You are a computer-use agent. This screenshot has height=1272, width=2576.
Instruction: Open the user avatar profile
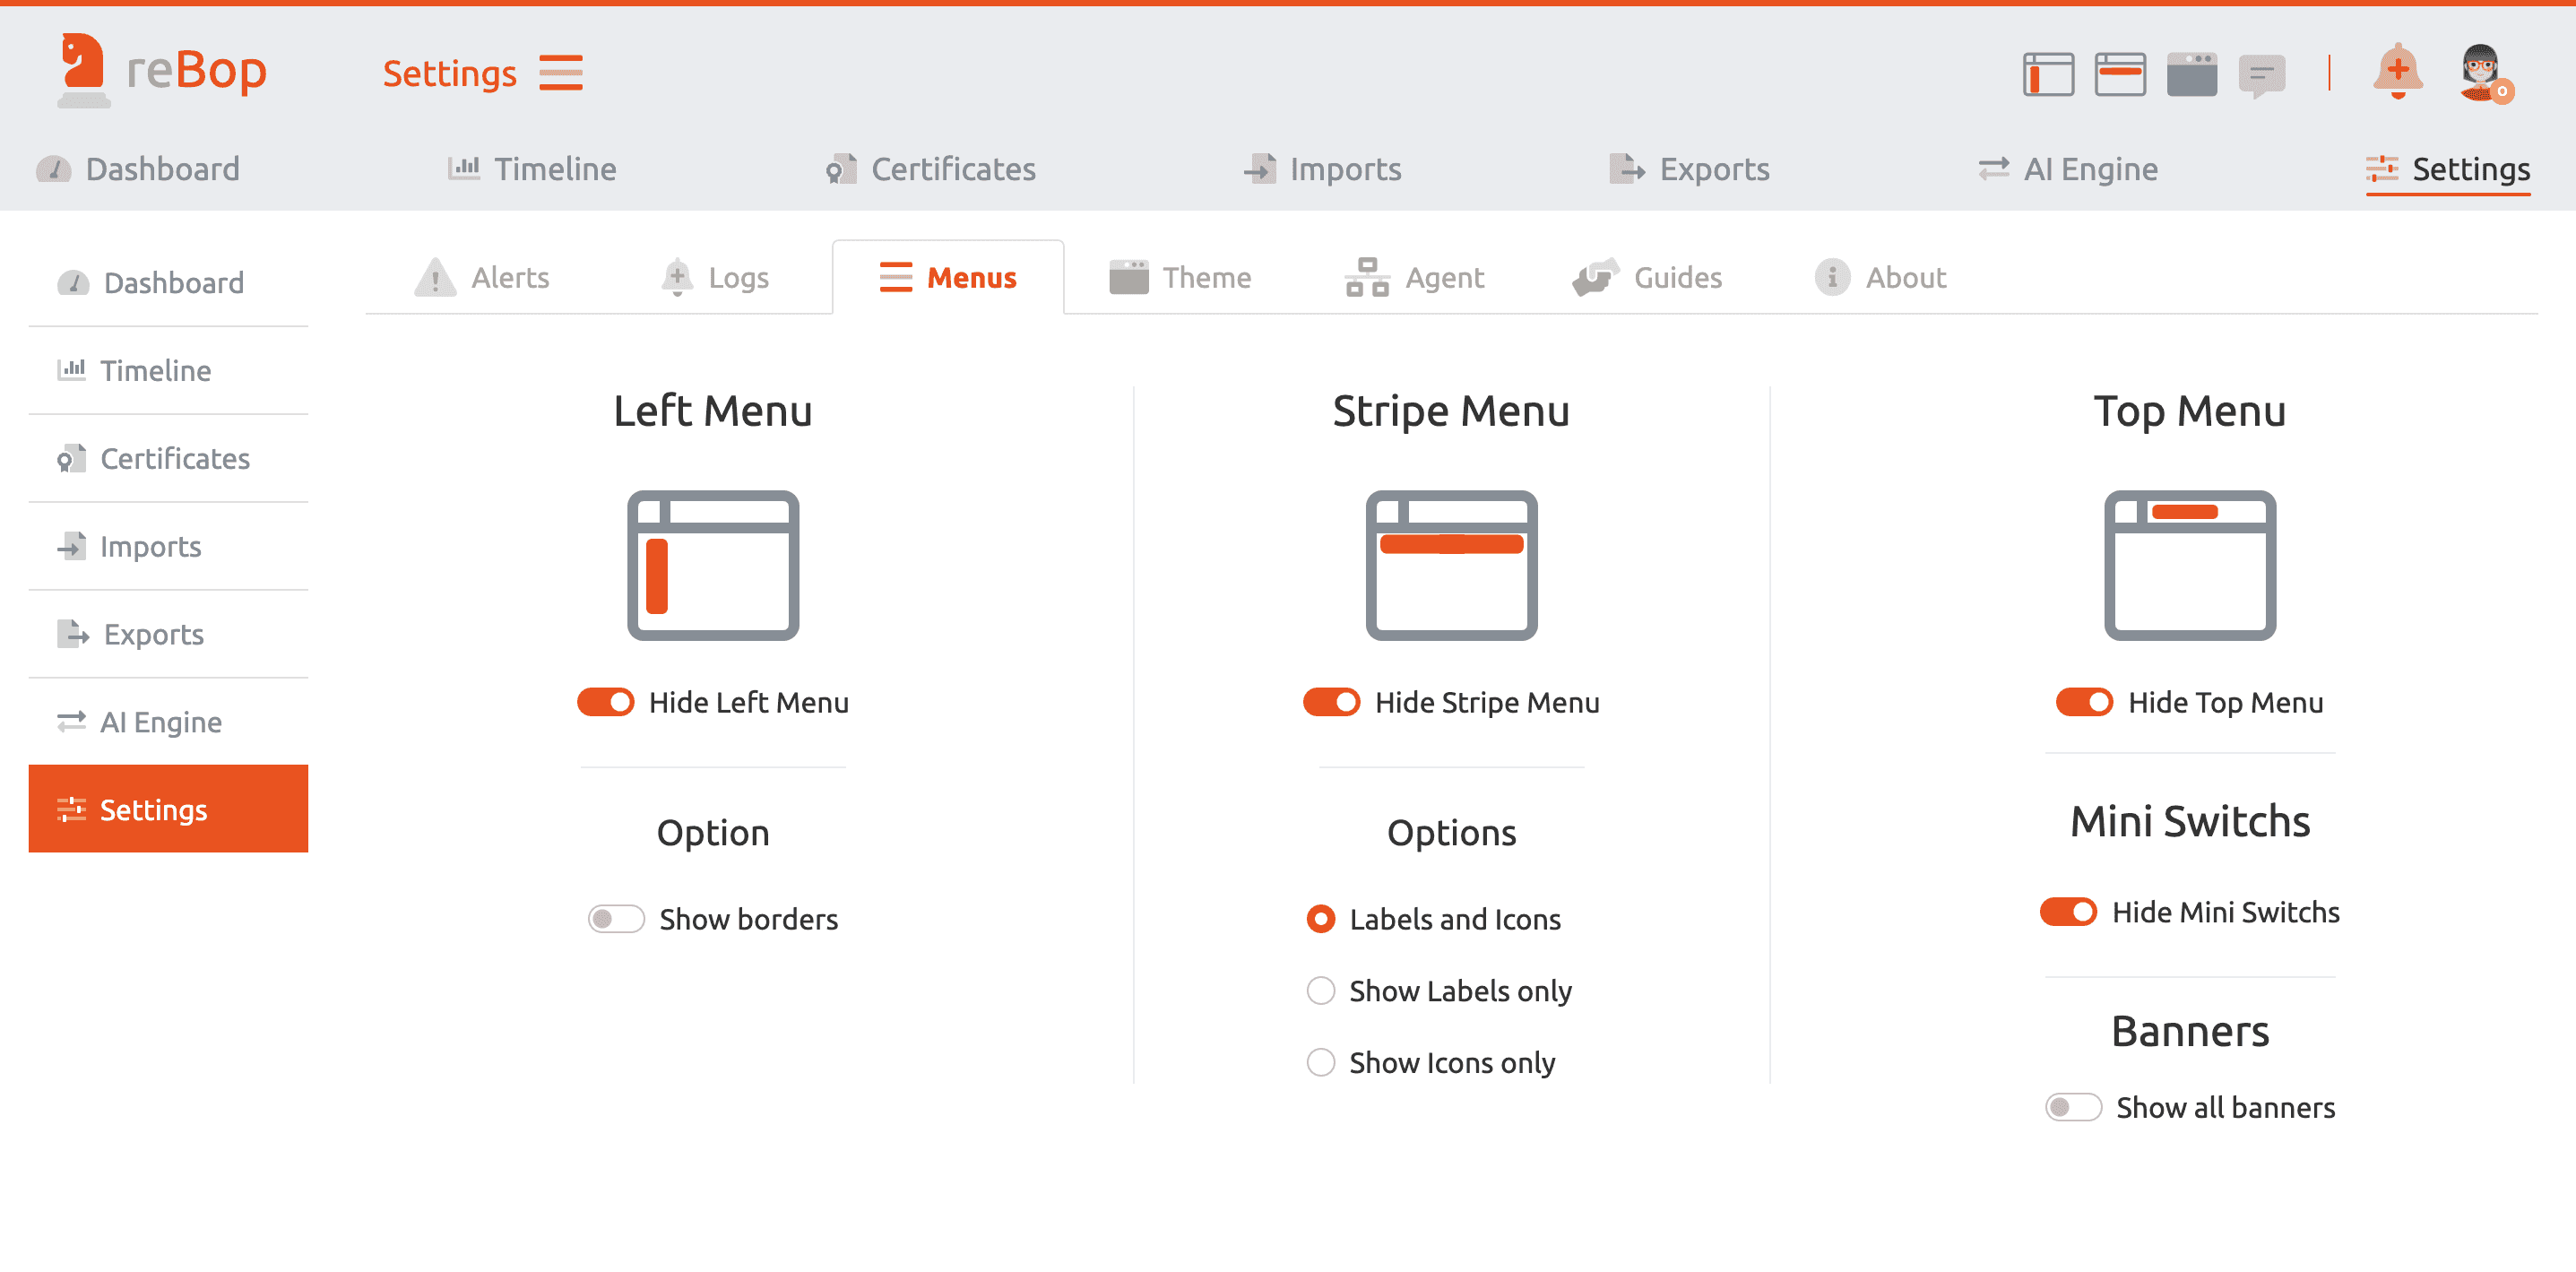tap(2481, 72)
